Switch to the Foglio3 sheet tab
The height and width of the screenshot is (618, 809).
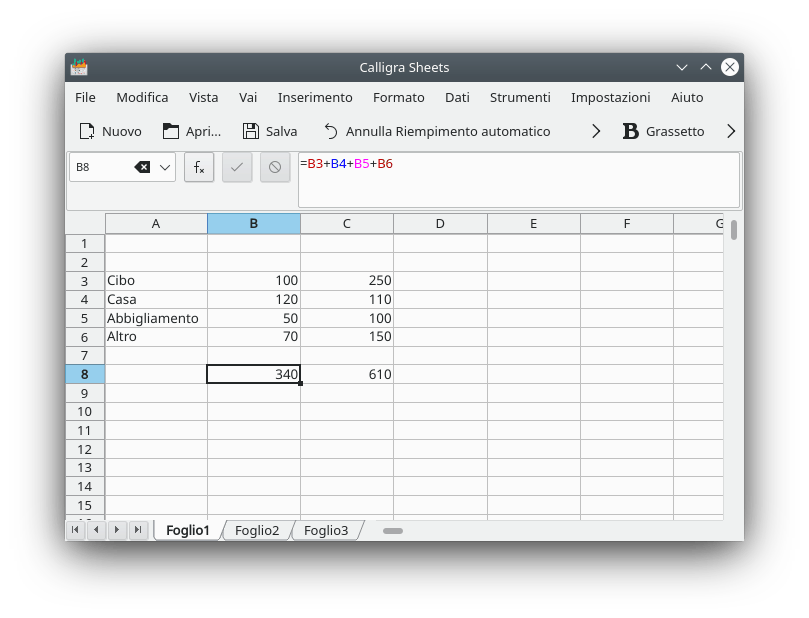(326, 530)
